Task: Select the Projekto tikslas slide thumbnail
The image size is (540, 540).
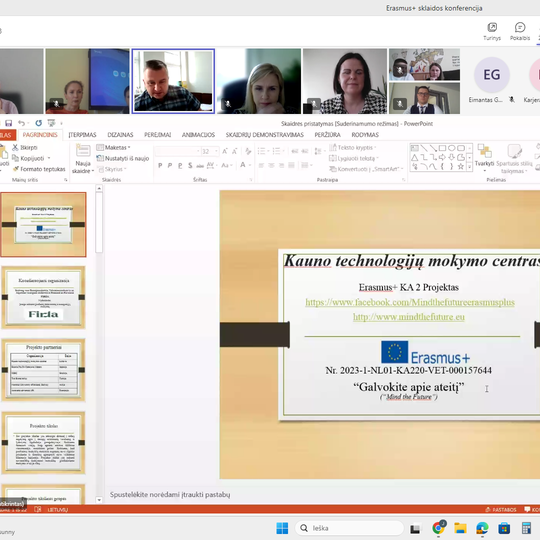Action: coord(43,443)
